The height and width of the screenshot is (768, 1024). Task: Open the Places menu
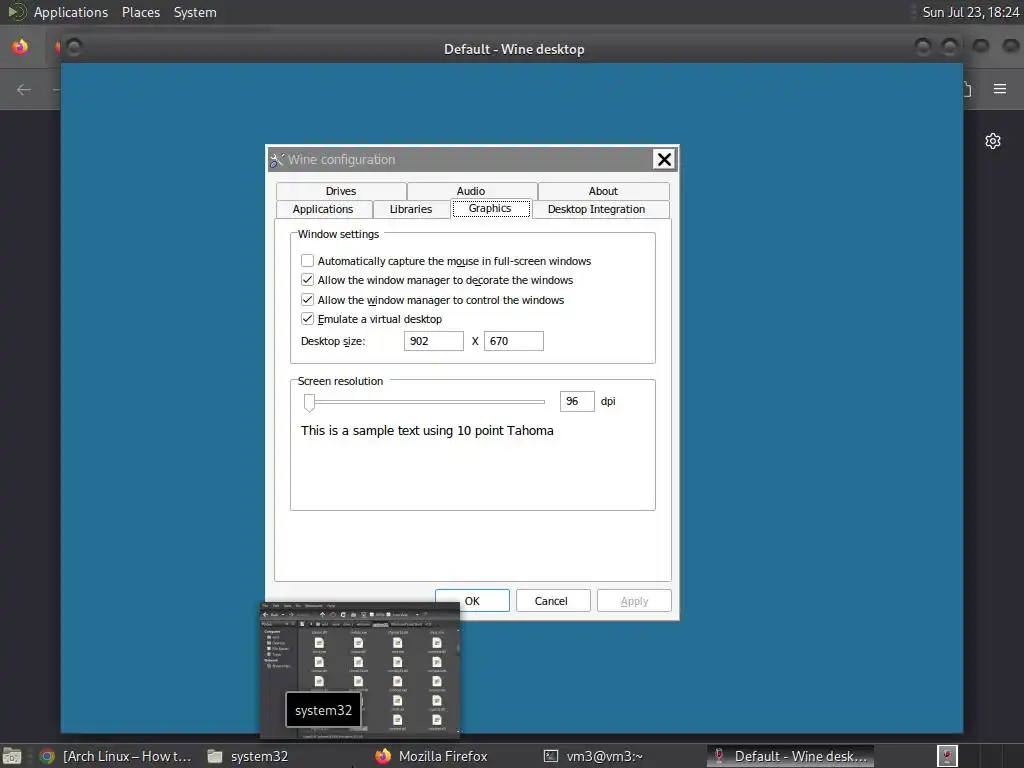pos(141,12)
